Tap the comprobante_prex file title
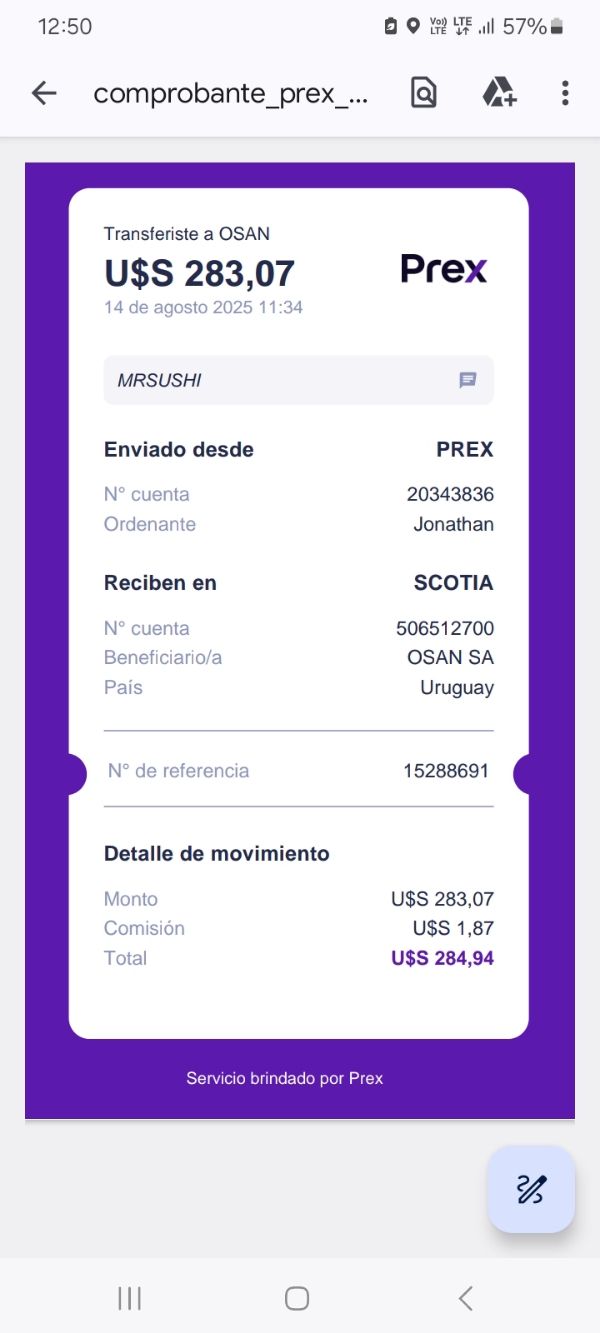Screen dimensions: 600x1333 coord(231,94)
